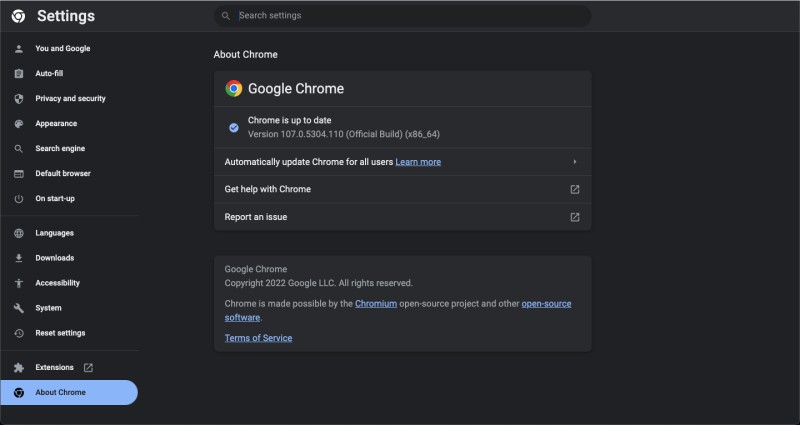
Task: Click the Downloads arrow icon
Action: (x=19, y=258)
